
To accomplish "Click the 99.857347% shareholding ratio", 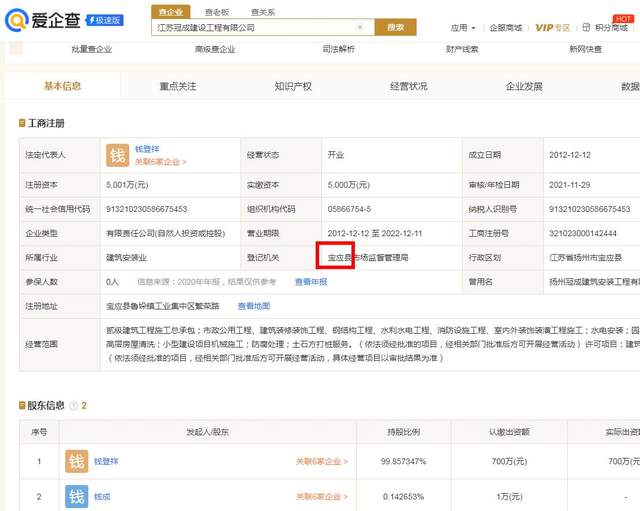I will pos(403,461).
